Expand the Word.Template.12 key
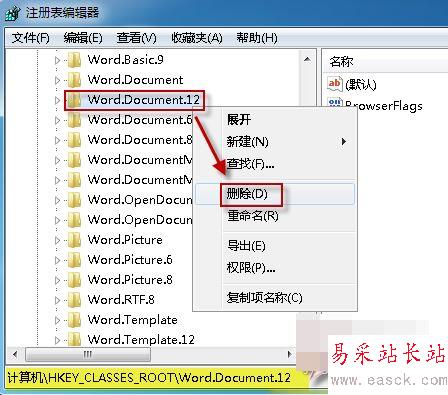The width and height of the screenshot is (448, 395). coord(57,340)
